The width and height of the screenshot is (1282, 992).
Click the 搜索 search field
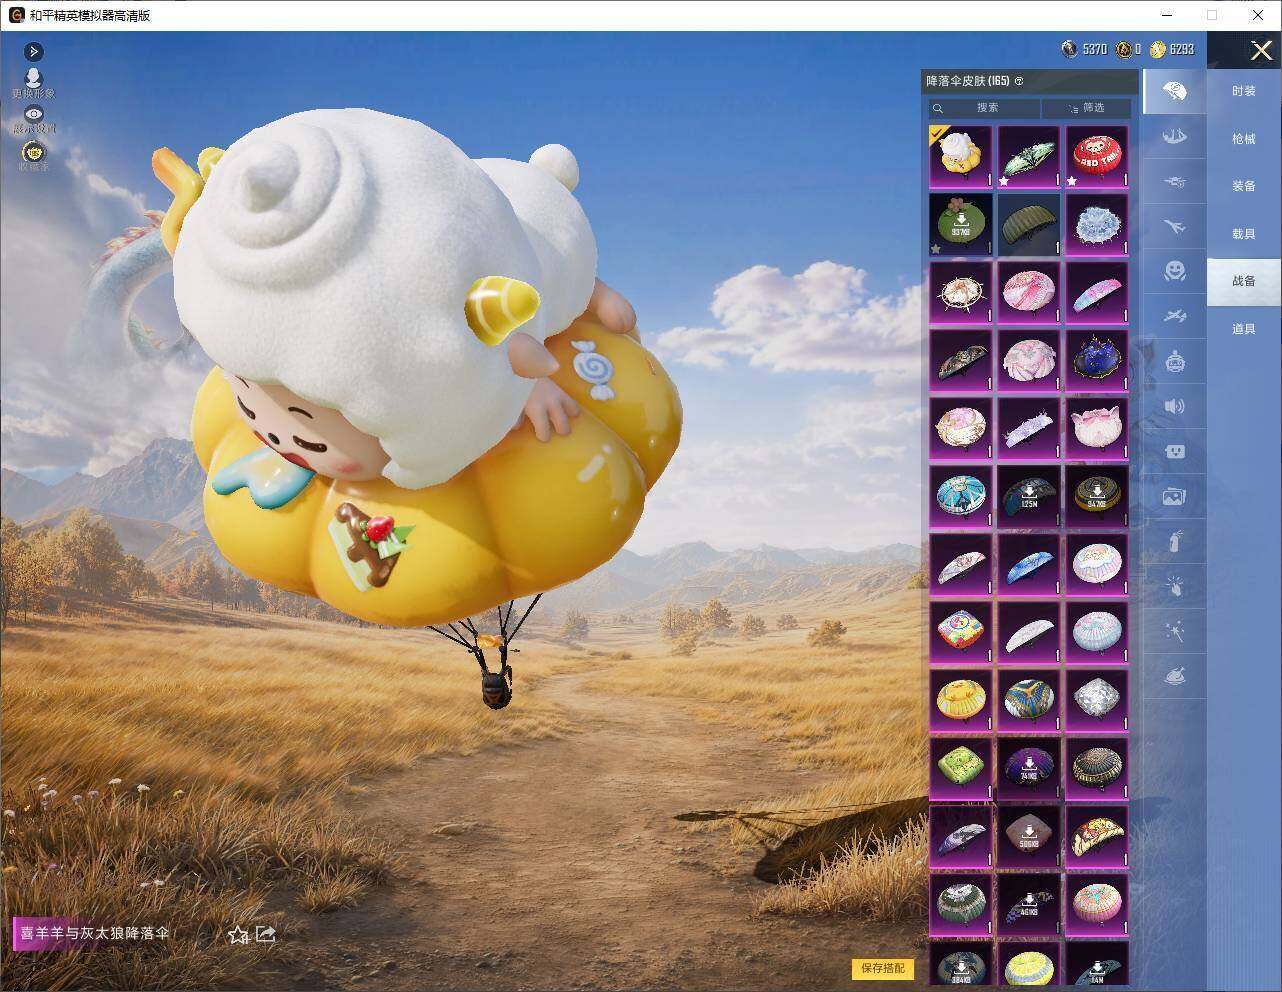point(984,108)
